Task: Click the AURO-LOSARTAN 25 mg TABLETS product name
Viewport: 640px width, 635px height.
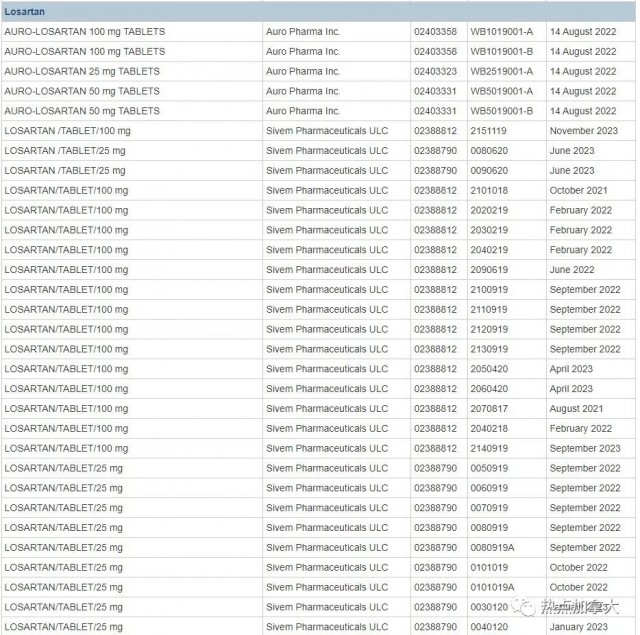Action: coord(82,71)
